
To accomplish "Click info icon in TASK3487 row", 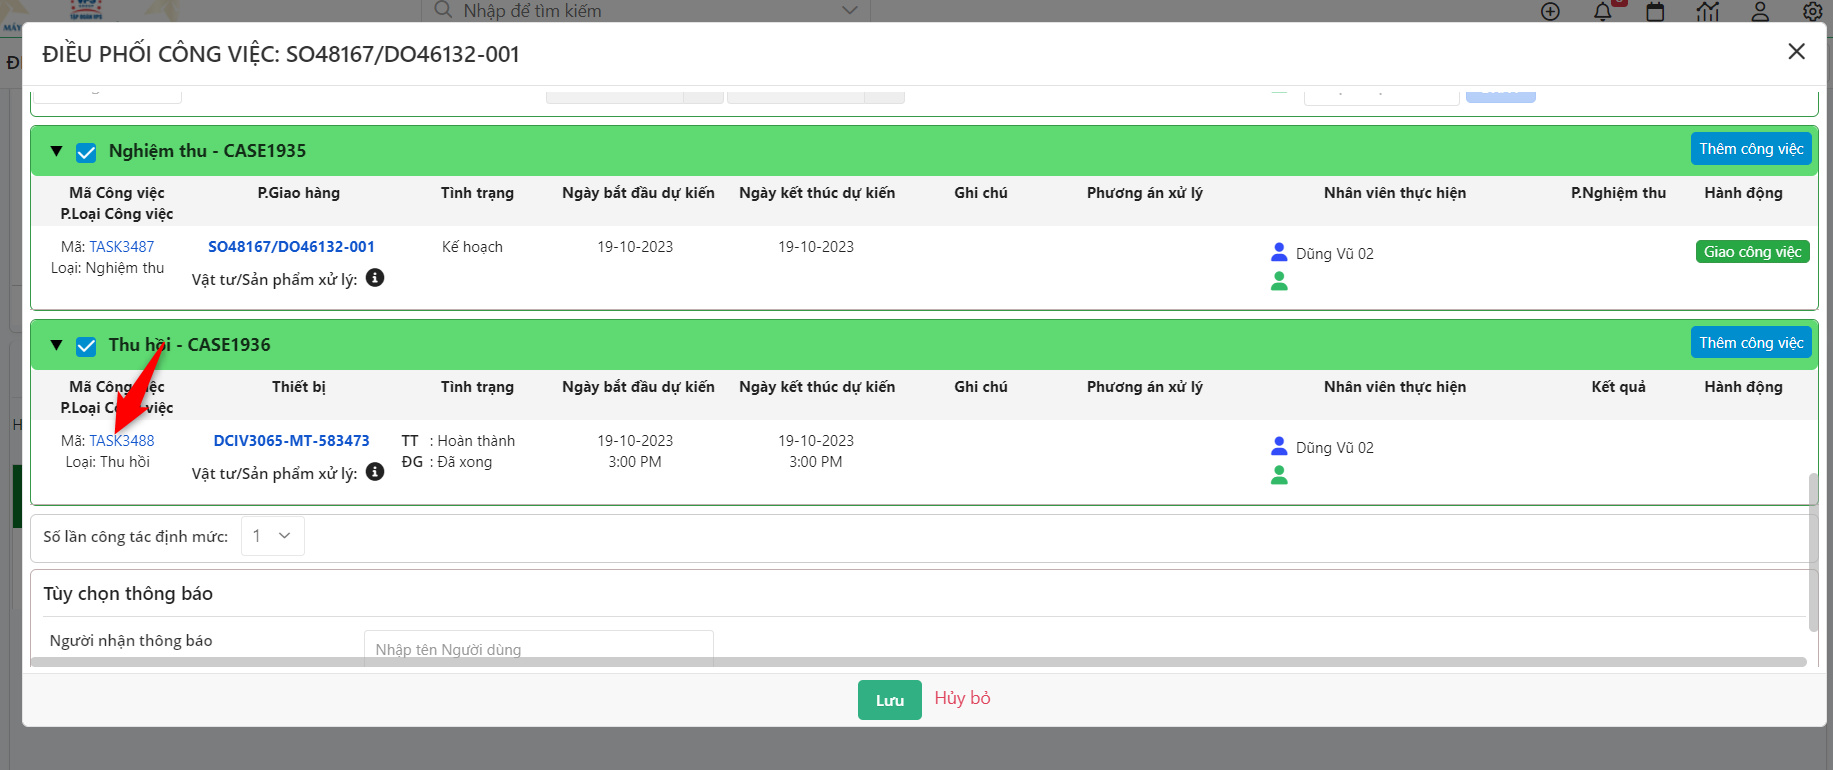I will tap(375, 278).
